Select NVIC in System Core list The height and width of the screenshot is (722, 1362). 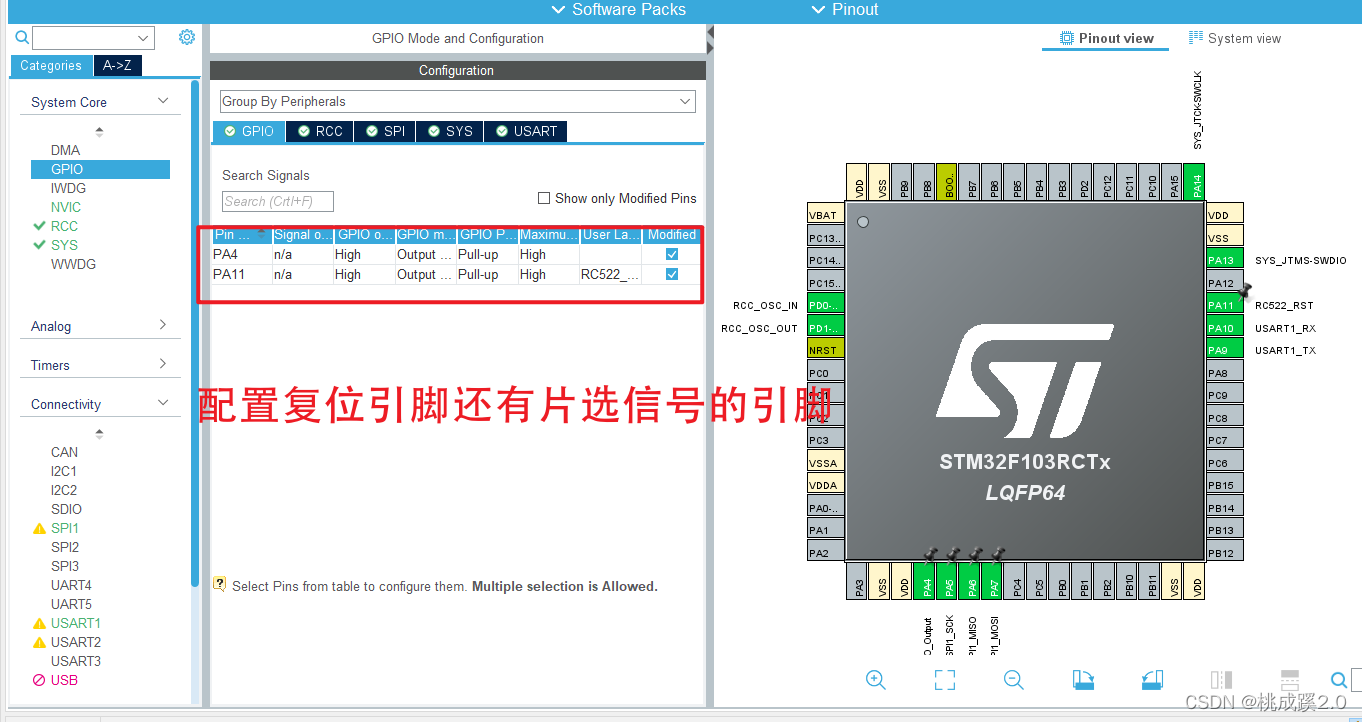(66, 207)
